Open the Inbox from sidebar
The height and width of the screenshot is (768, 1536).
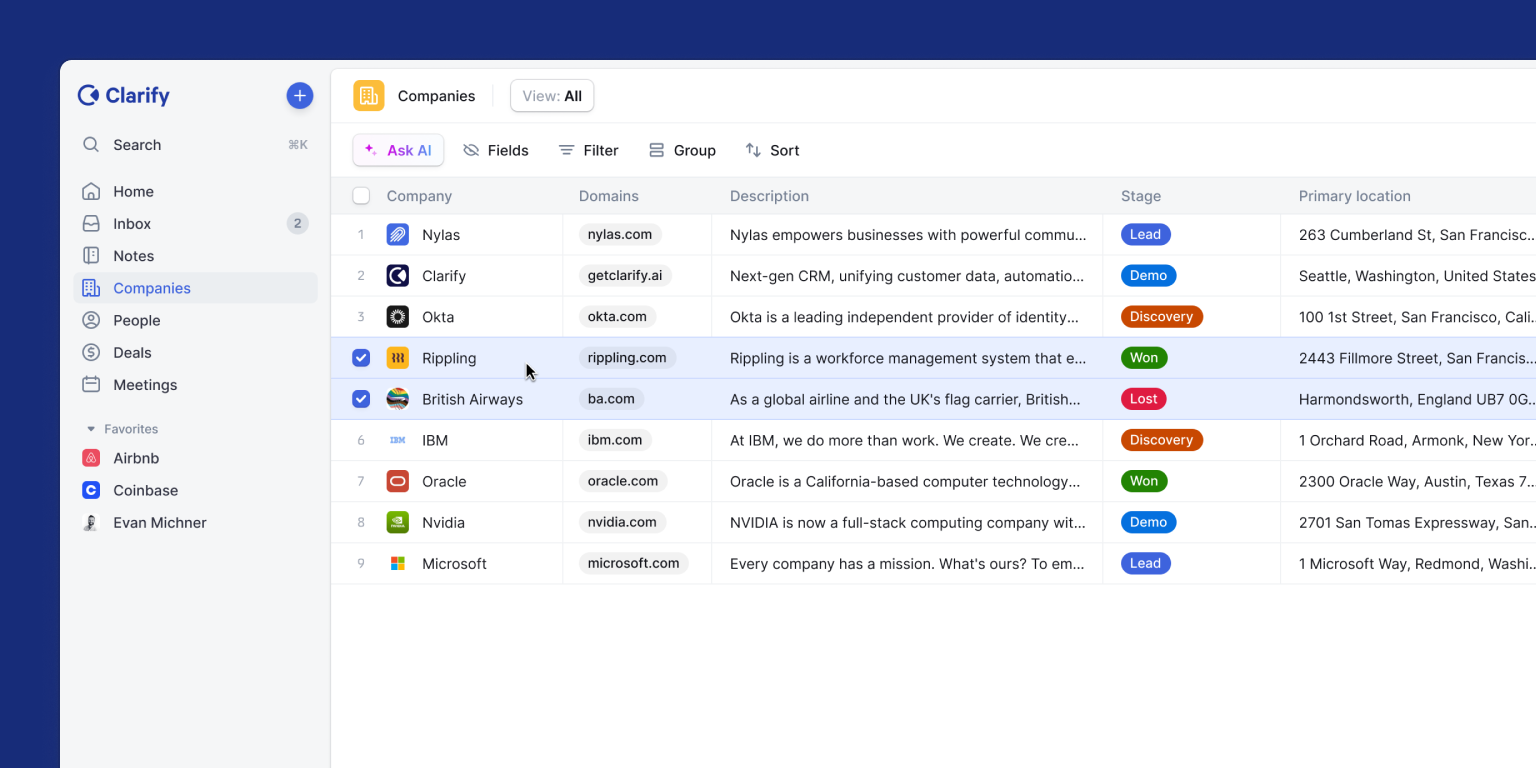(195, 224)
